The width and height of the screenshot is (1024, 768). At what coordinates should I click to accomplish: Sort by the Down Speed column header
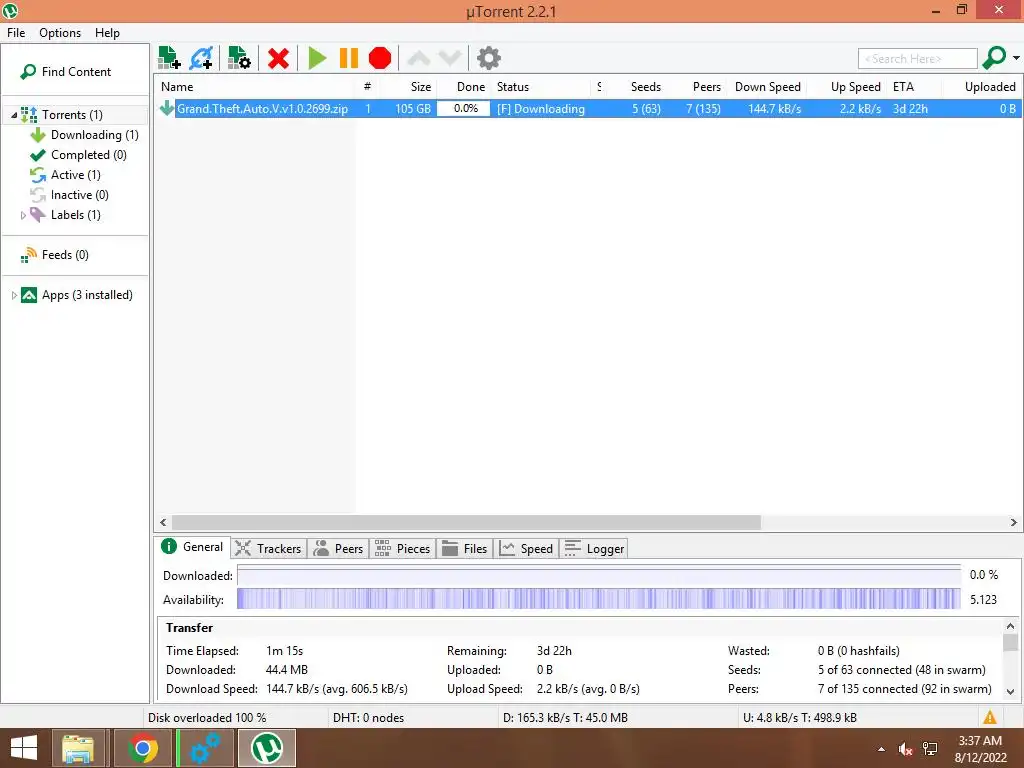767,87
